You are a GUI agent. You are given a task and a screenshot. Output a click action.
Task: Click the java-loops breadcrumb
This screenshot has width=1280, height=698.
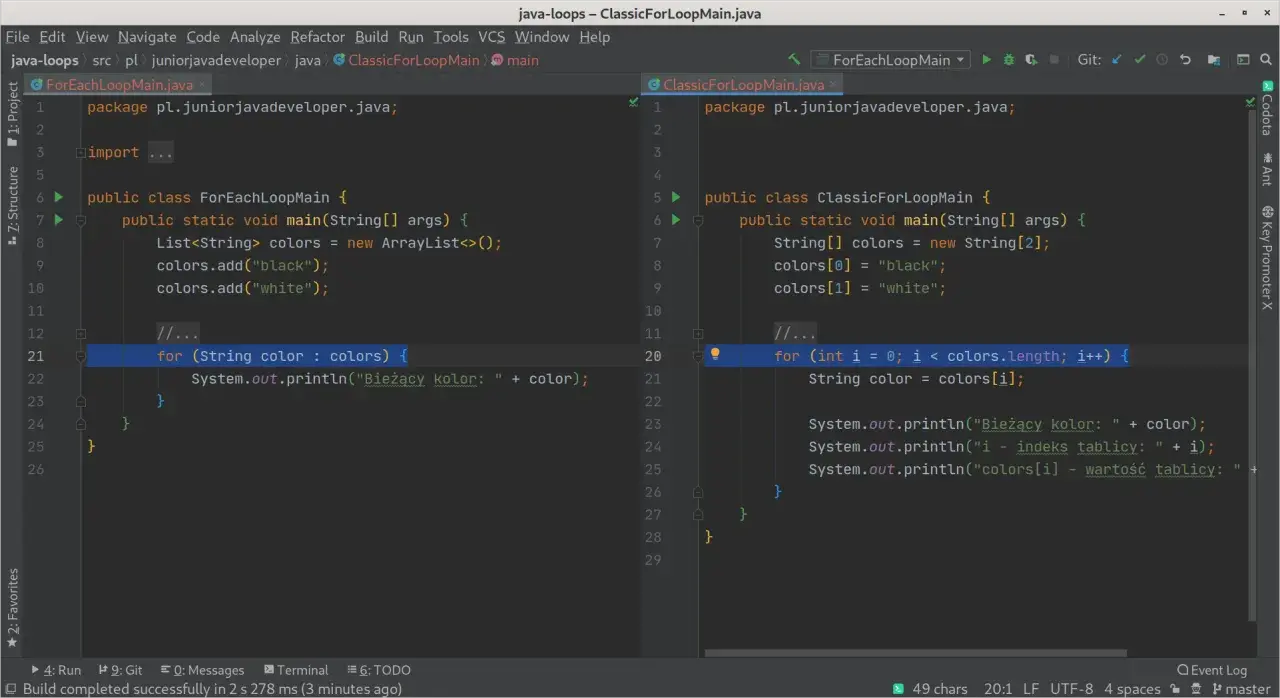tap(45, 60)
